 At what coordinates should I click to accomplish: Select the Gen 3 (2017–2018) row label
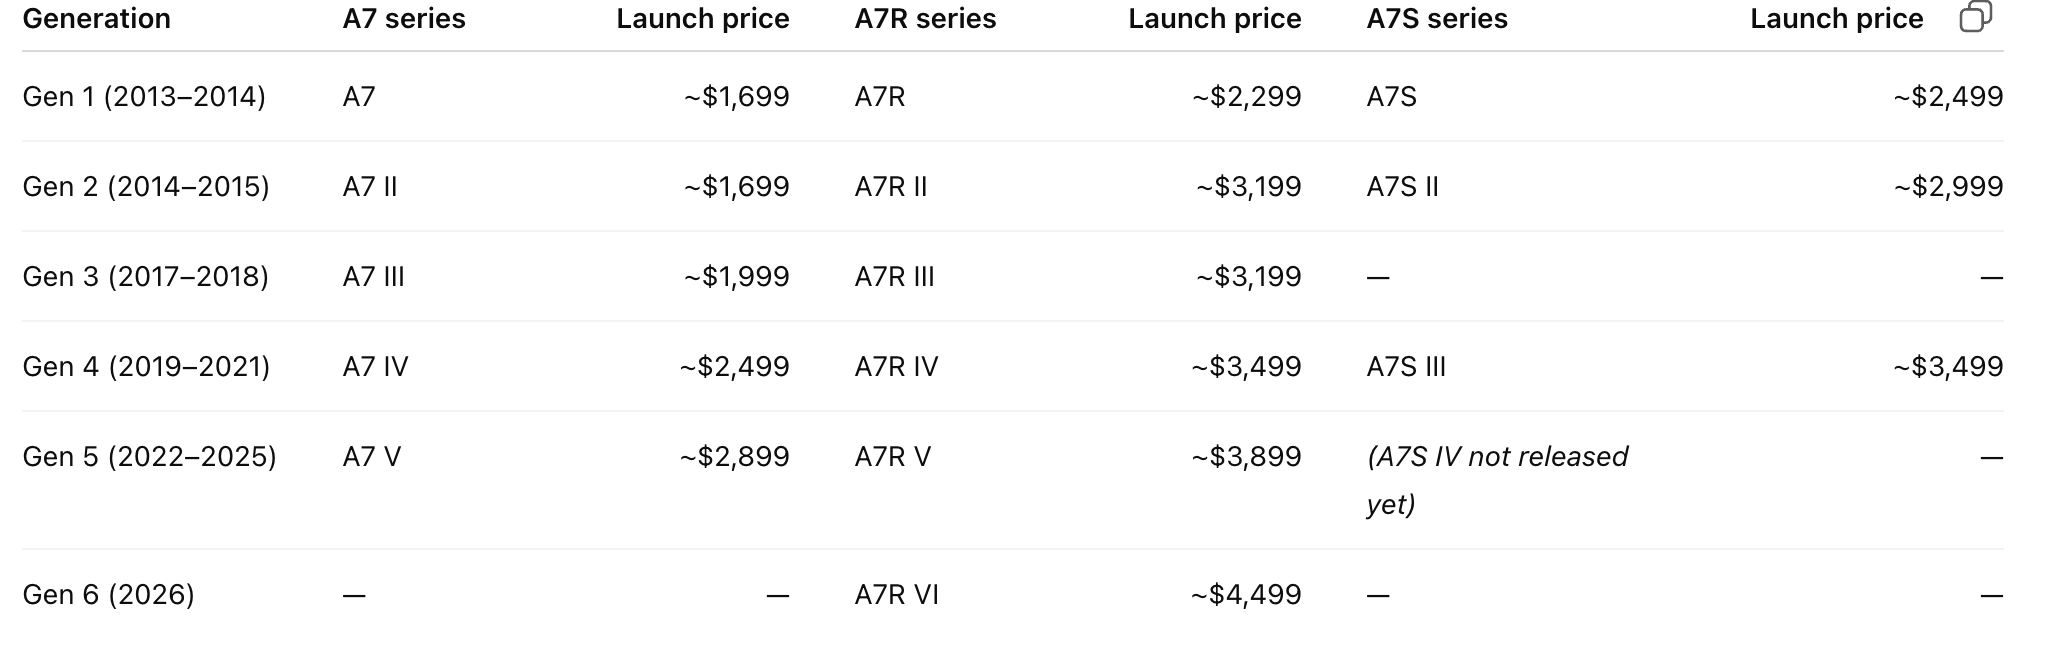click(x=146, y=277)
